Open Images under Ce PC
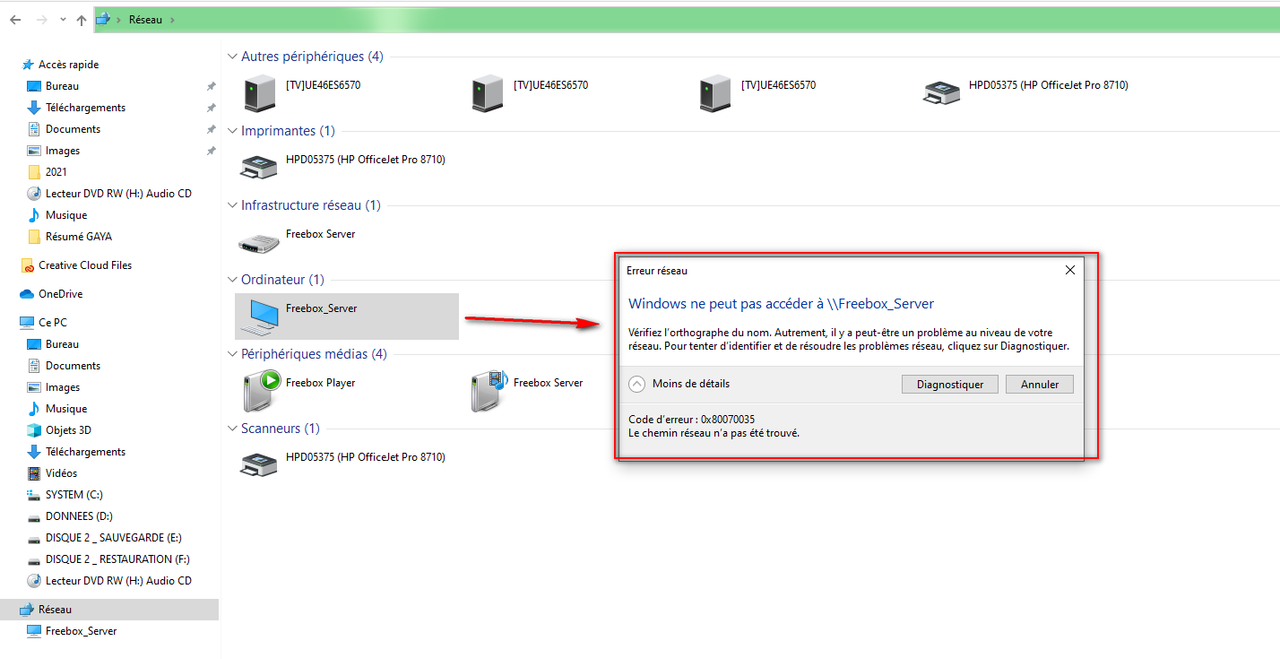 (x=63, y=387)
